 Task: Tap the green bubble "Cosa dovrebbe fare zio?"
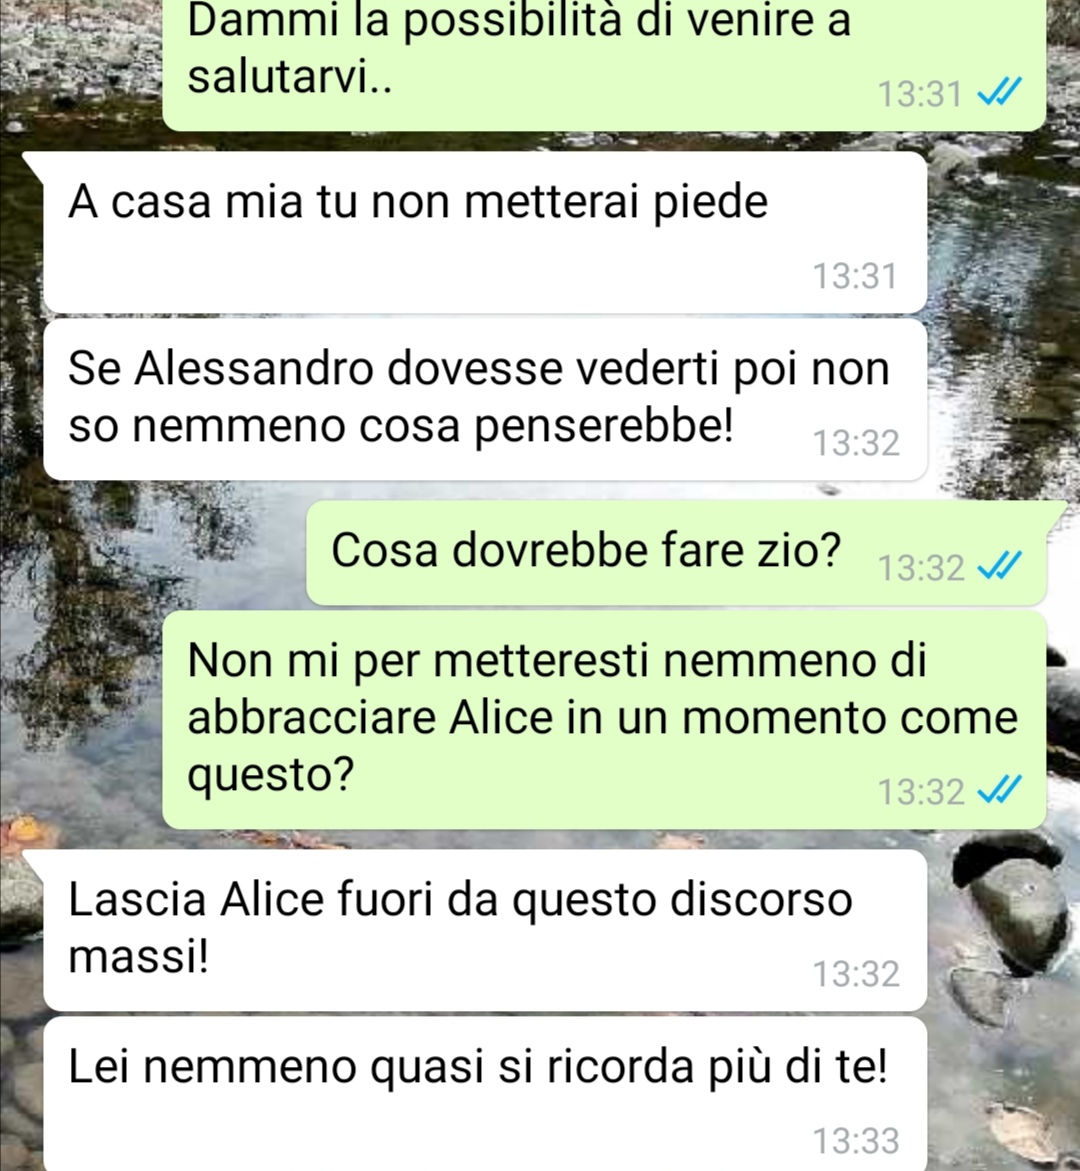[676, 553]
